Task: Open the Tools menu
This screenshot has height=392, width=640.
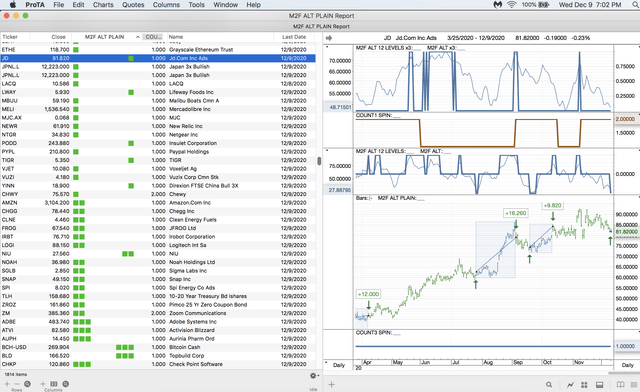Action: pyautogui.click(x=196, y=5)
